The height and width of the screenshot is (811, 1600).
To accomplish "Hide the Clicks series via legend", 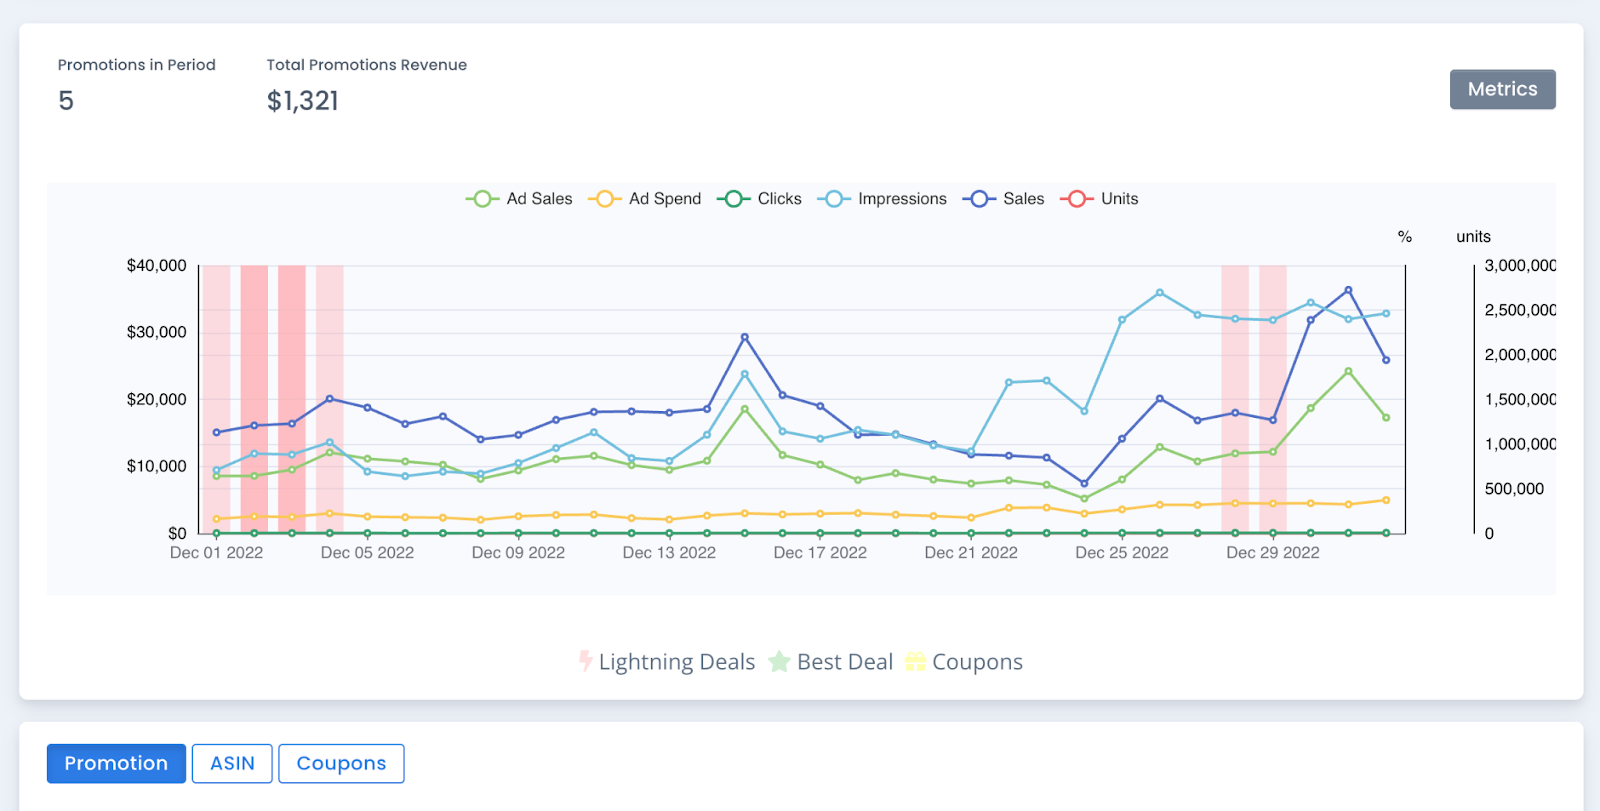I will pyautogui.click(x=733, y=199).
